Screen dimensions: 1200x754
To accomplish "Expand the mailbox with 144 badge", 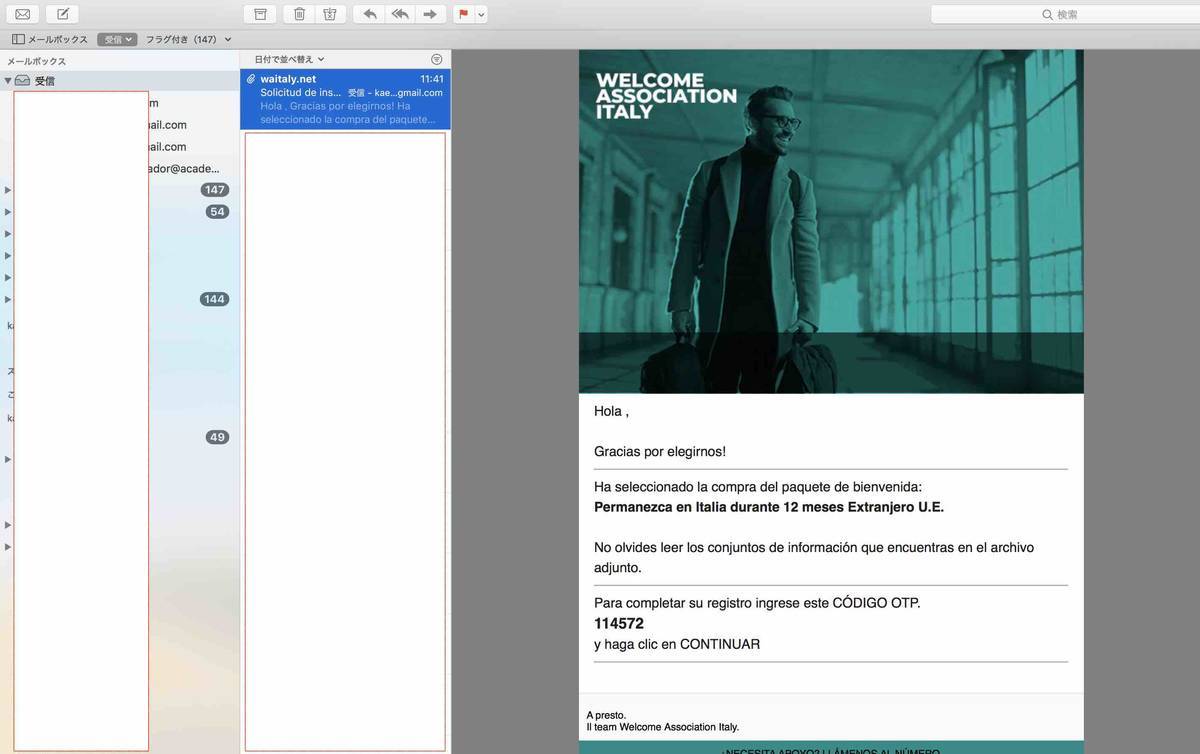I will click(8, 299).
